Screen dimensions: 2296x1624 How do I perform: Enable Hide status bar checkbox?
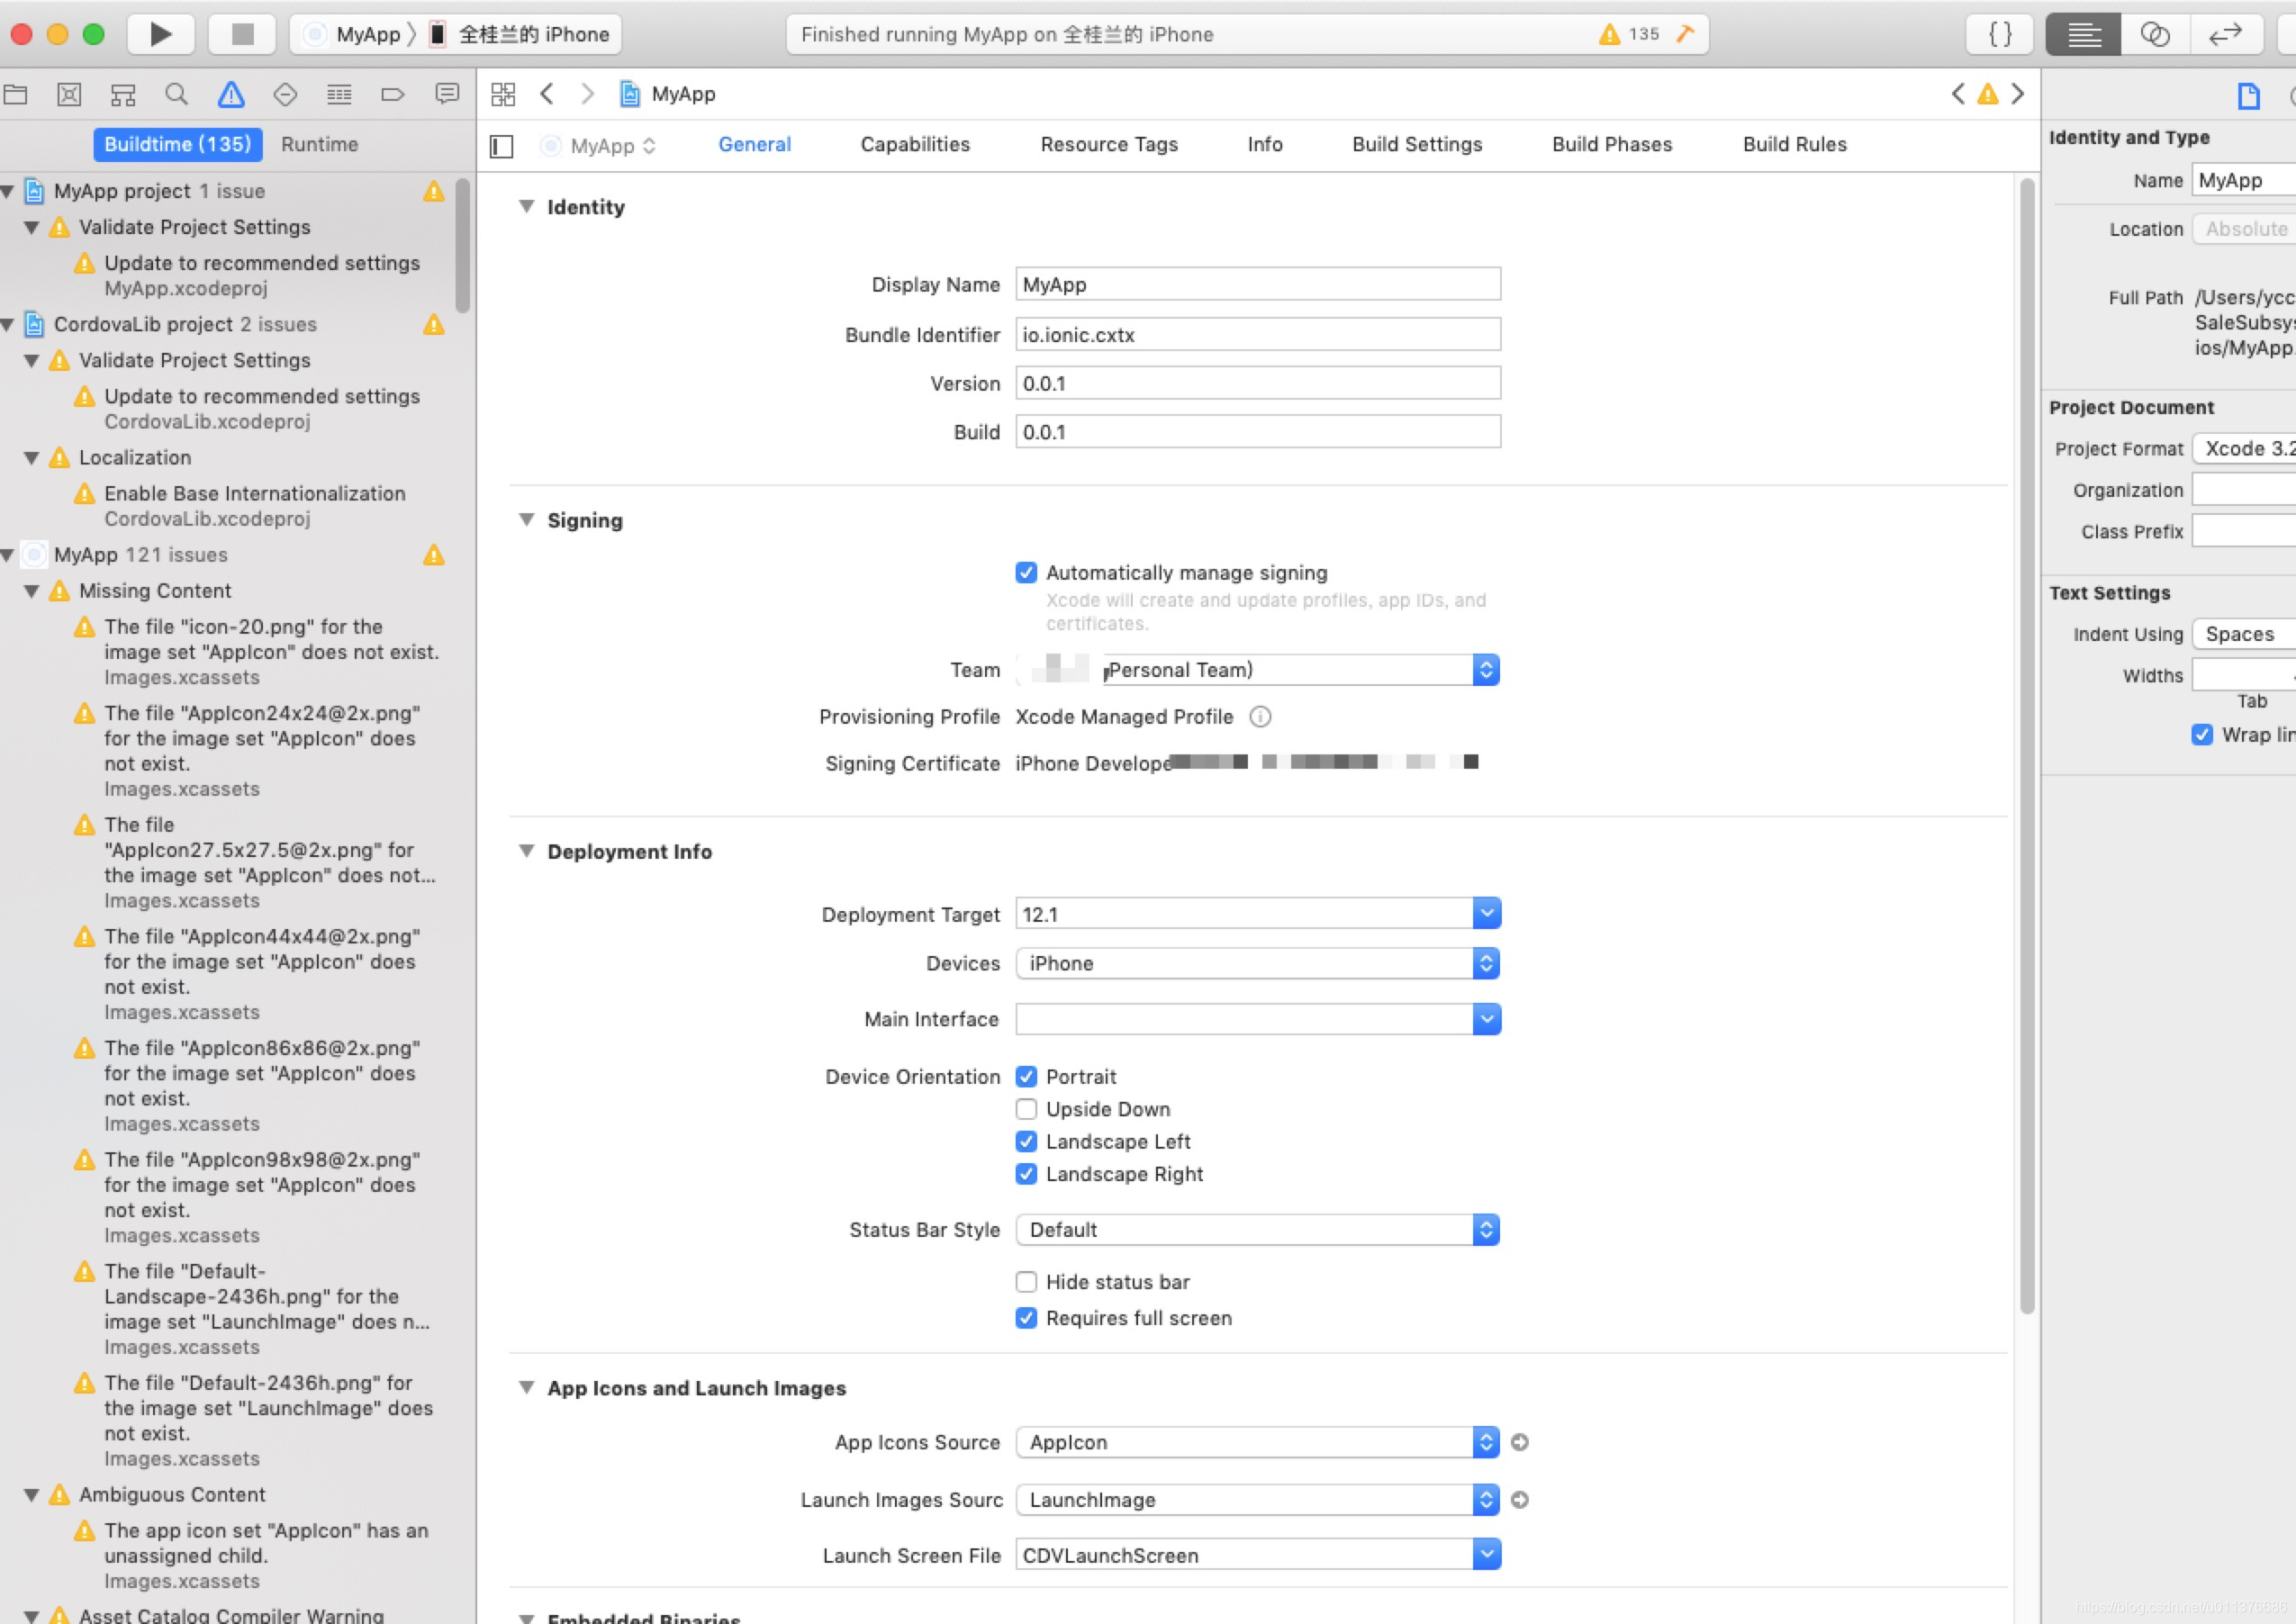pos(1026,1282)
